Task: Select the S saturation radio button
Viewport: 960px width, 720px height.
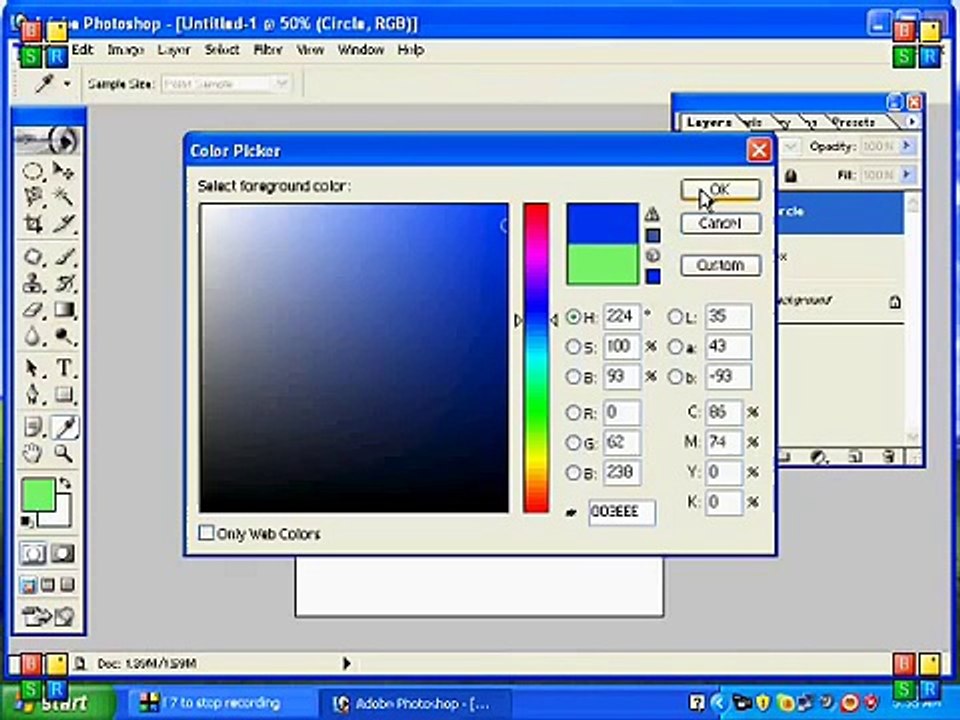Action: click(x=573, y=347)
